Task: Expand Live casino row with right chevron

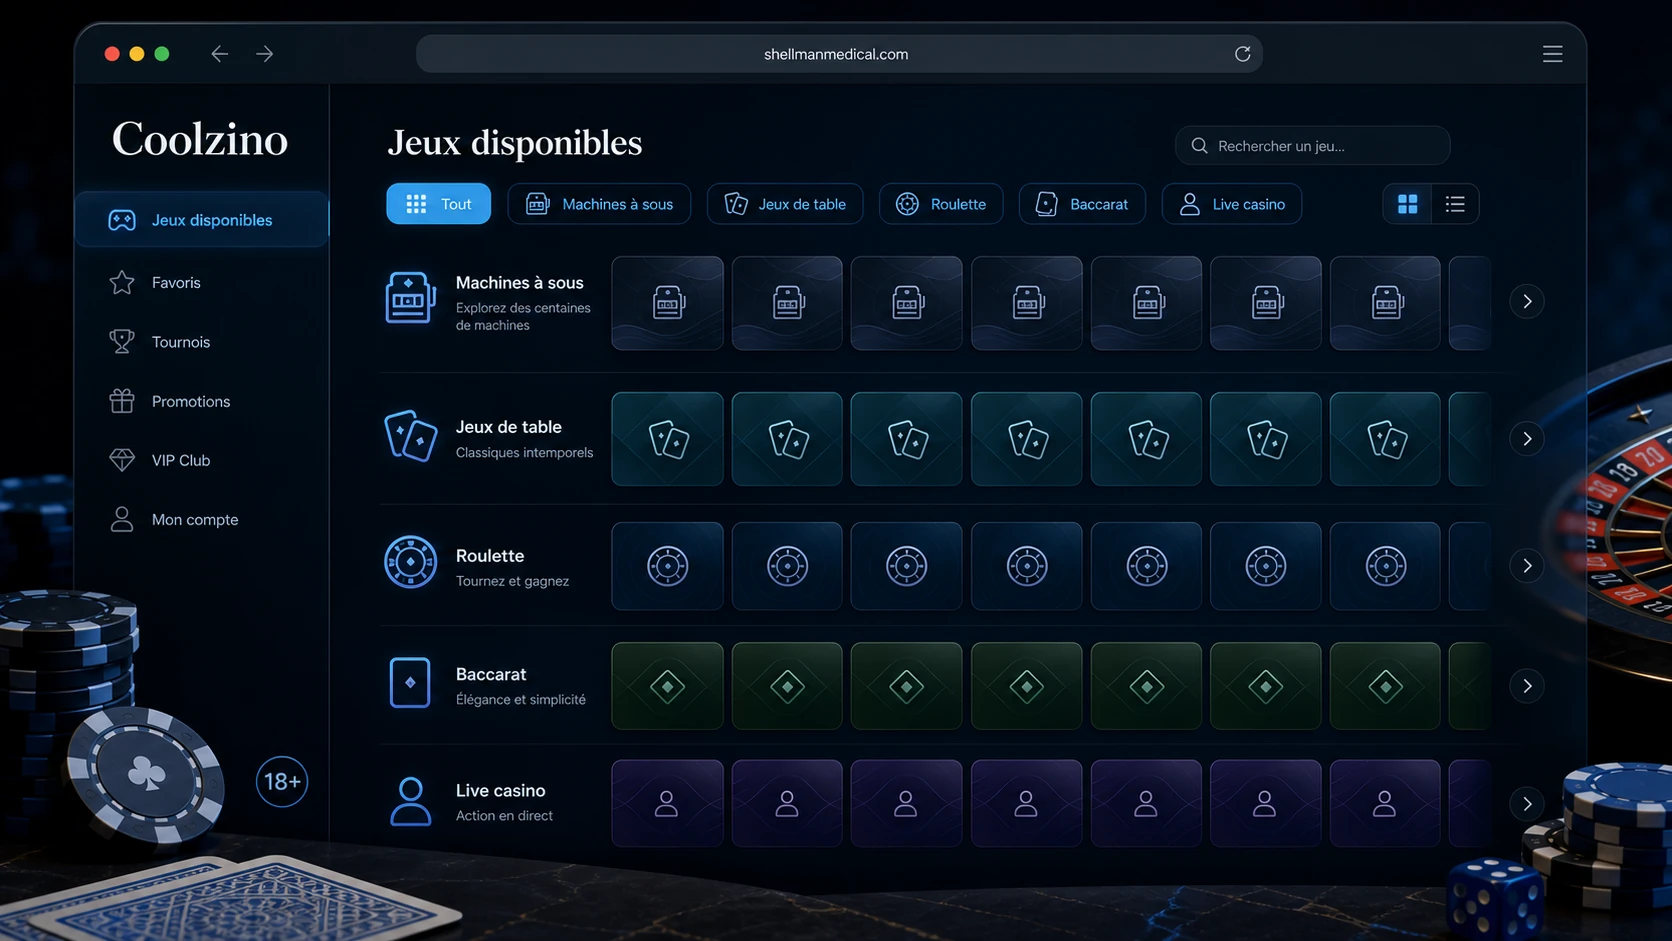Action: (1527, 804)
